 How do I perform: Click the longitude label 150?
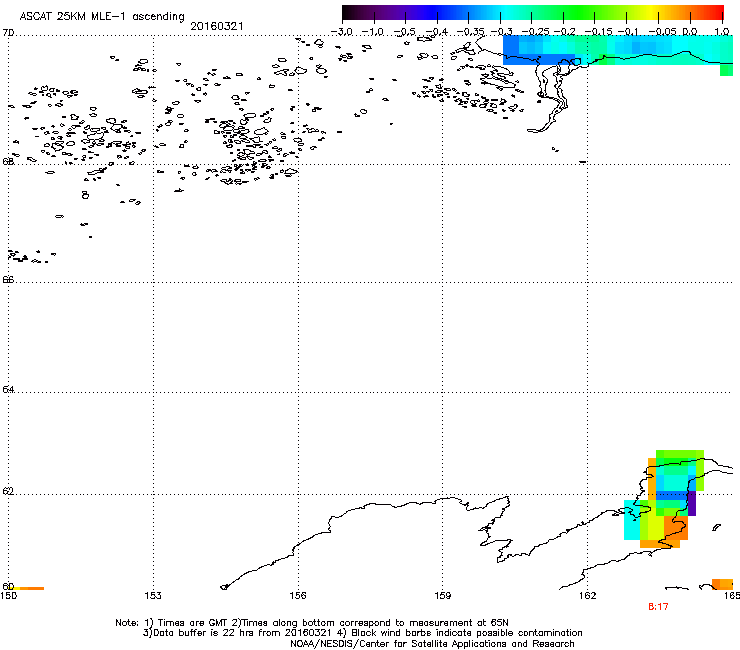[x=8, y=596]
